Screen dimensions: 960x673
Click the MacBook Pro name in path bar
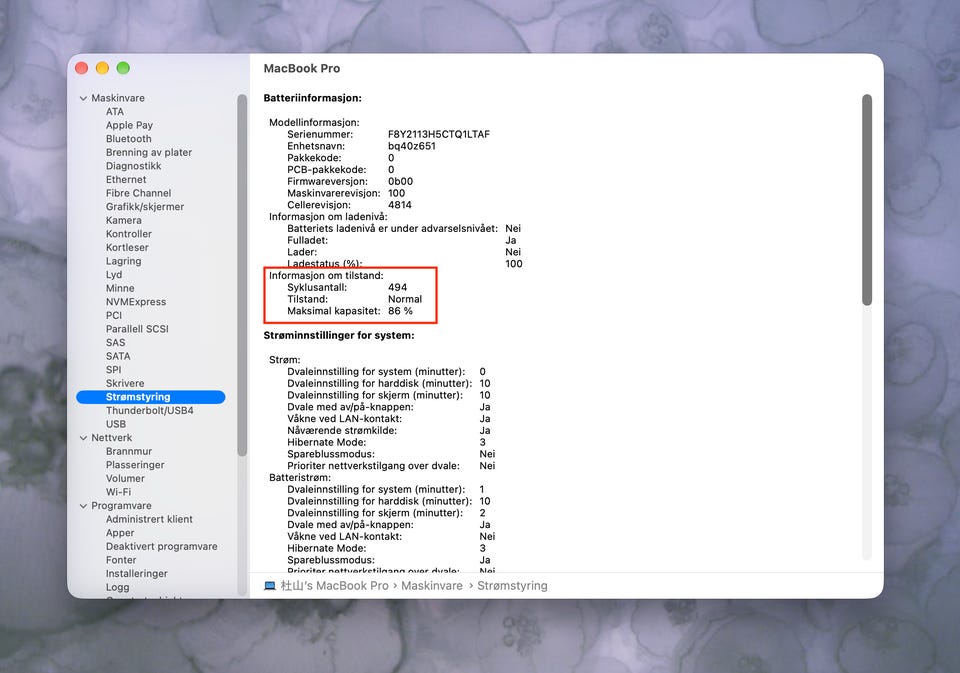point(334,586)
